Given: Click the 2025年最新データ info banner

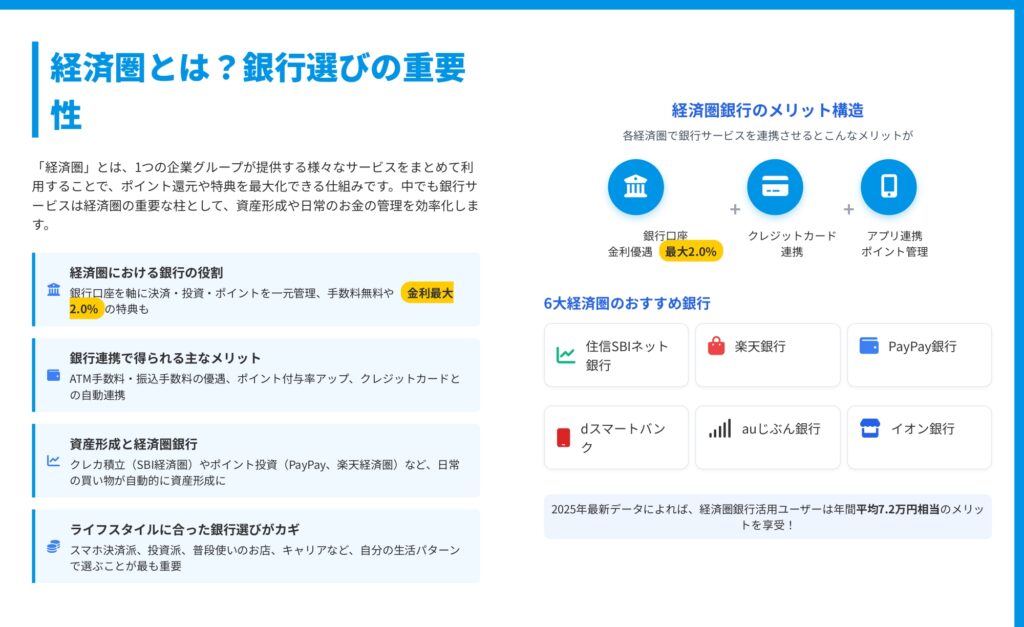Looking at the screenshot, I should point(767,516).
